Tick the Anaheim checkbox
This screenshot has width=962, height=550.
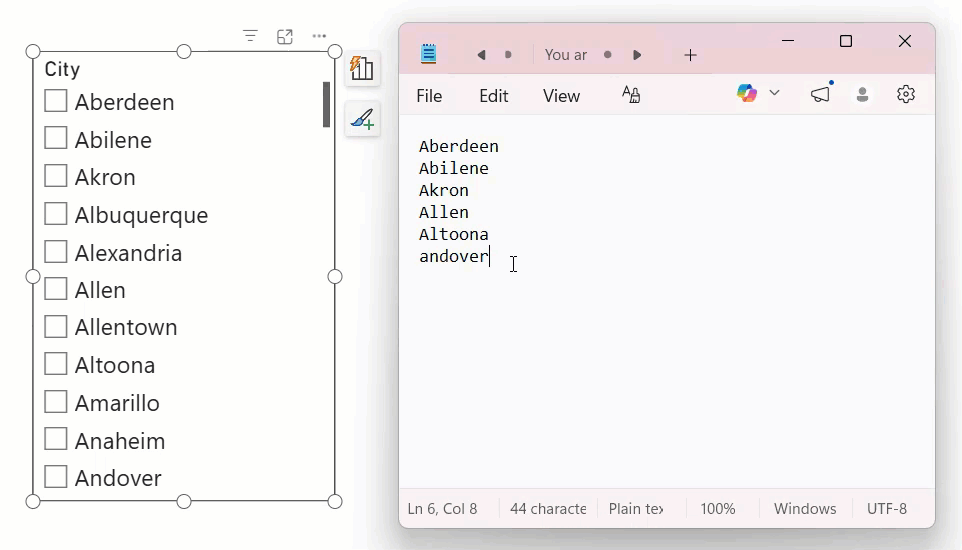tap(56, 440)
